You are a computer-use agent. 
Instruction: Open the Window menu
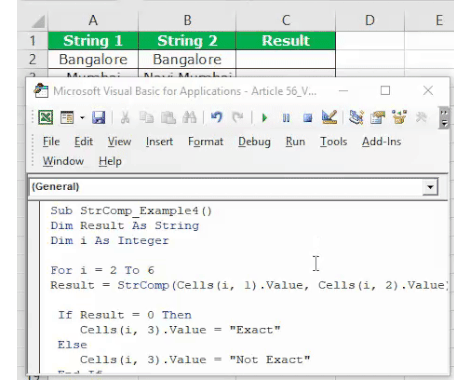(x=63, y=161)
